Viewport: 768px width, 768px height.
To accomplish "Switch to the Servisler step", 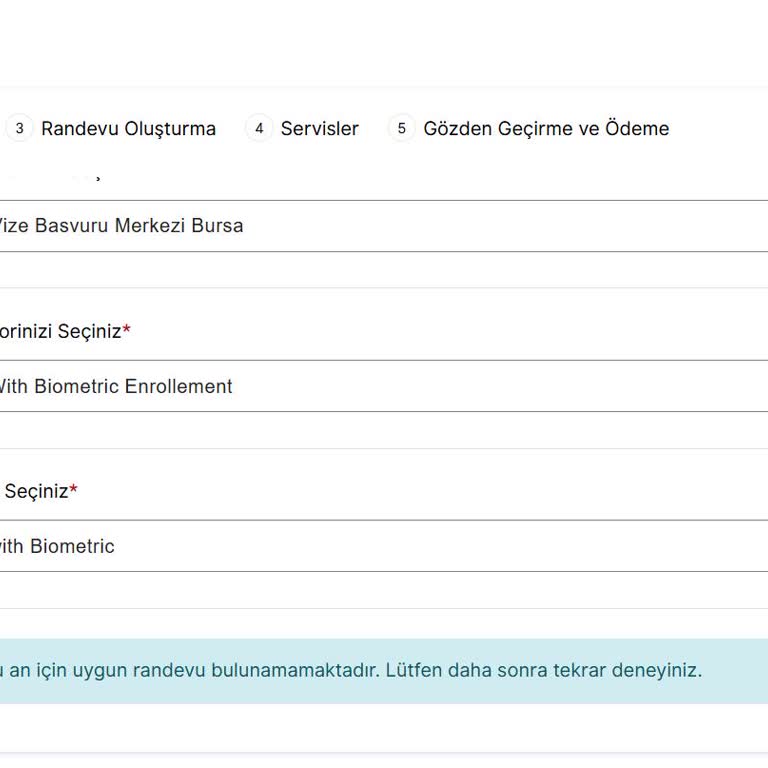I will pyautogui.click(x=319, y=128).
